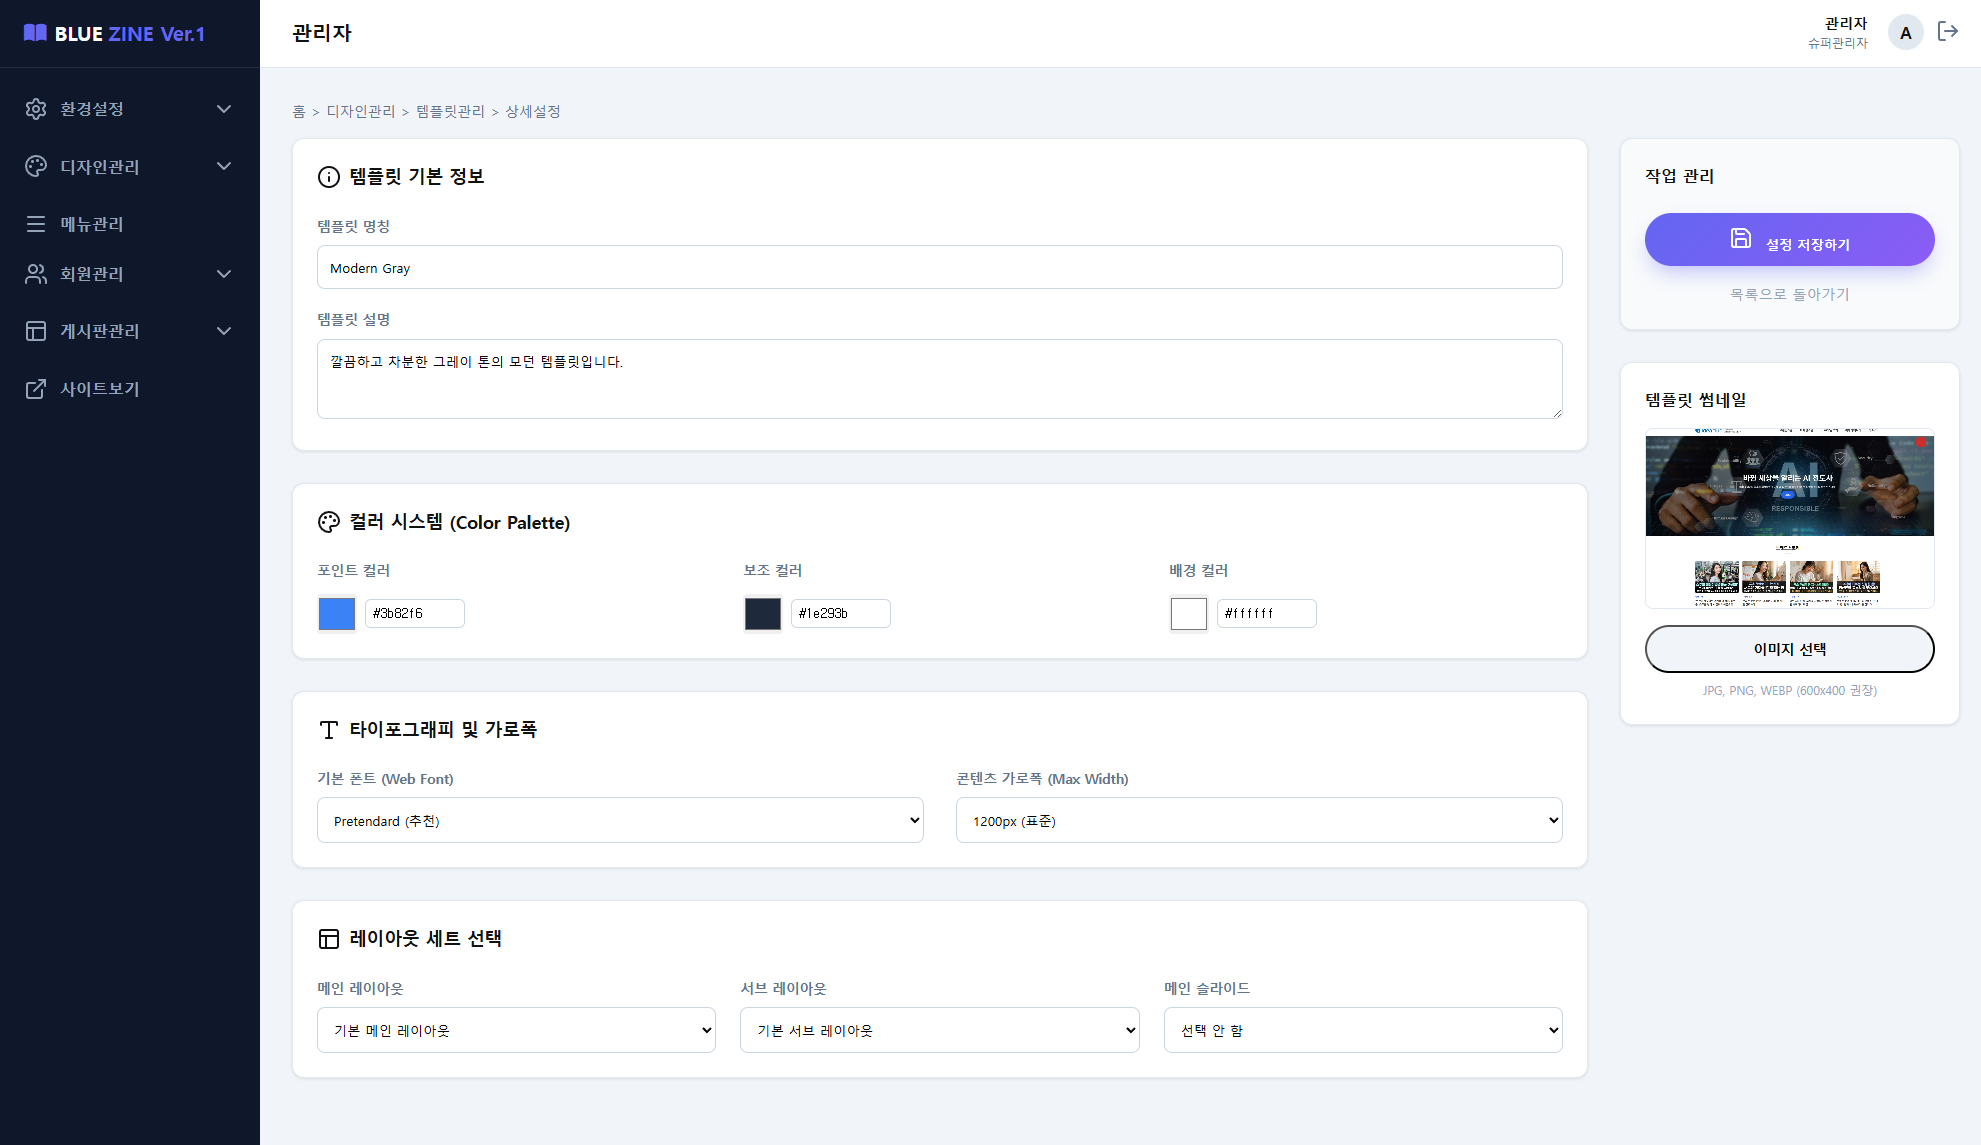
Task: Click the palette icon beside 컬러 시스템
Action: pyautogui.click(x=329, y=522)
